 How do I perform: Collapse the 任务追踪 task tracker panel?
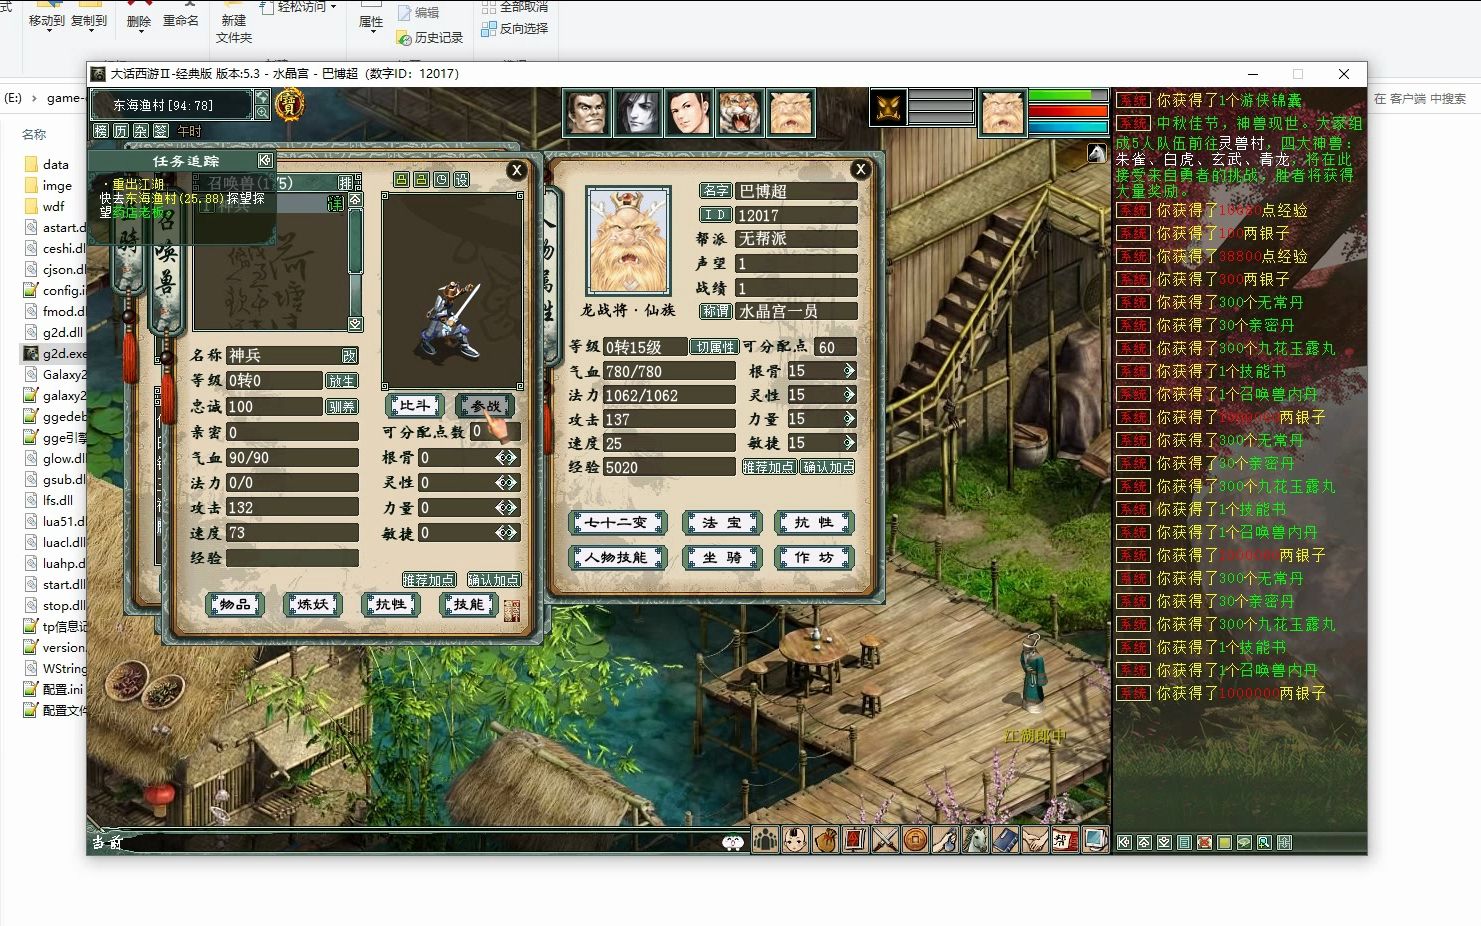tap(265, 160)
